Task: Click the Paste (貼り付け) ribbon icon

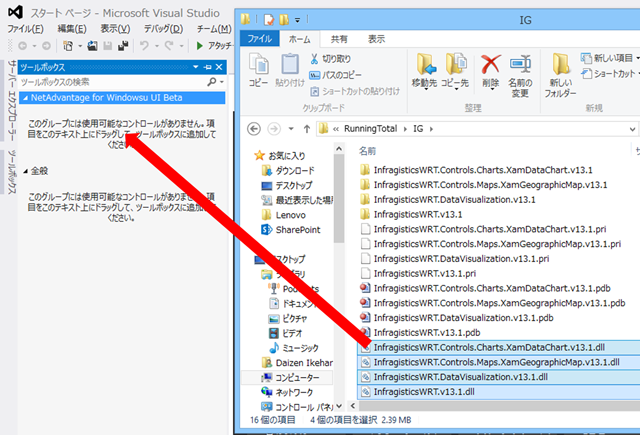Action: (290, 65)
